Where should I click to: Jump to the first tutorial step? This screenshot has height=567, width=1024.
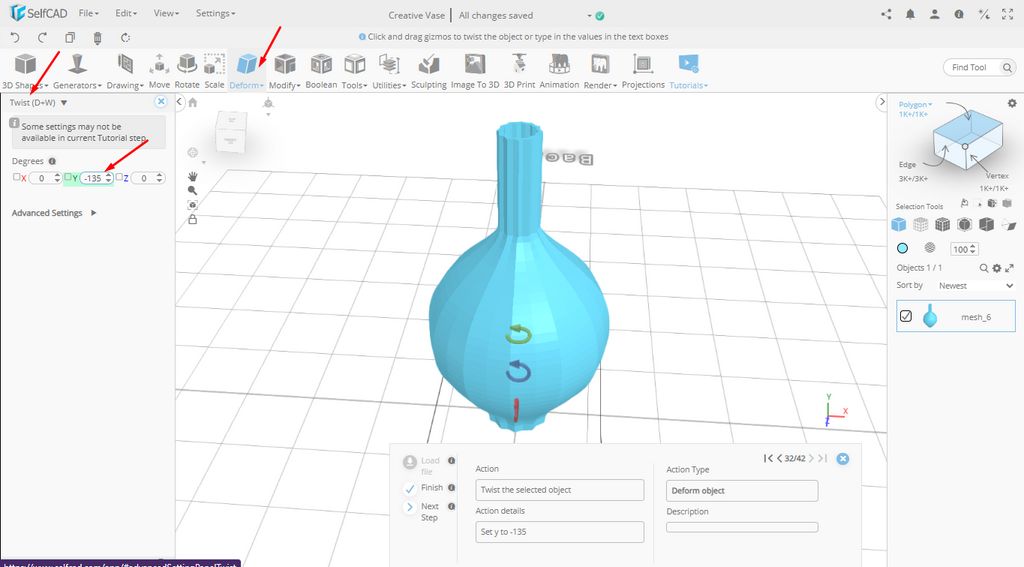coord(768,459)
